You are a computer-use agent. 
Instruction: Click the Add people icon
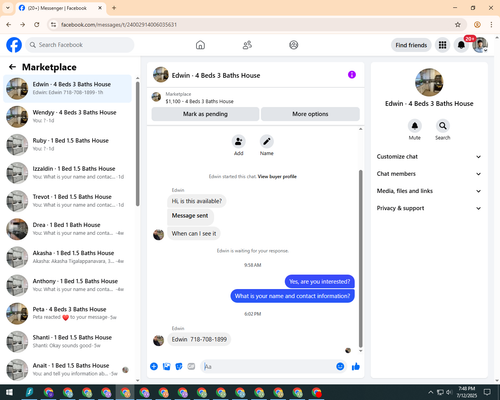239,142
